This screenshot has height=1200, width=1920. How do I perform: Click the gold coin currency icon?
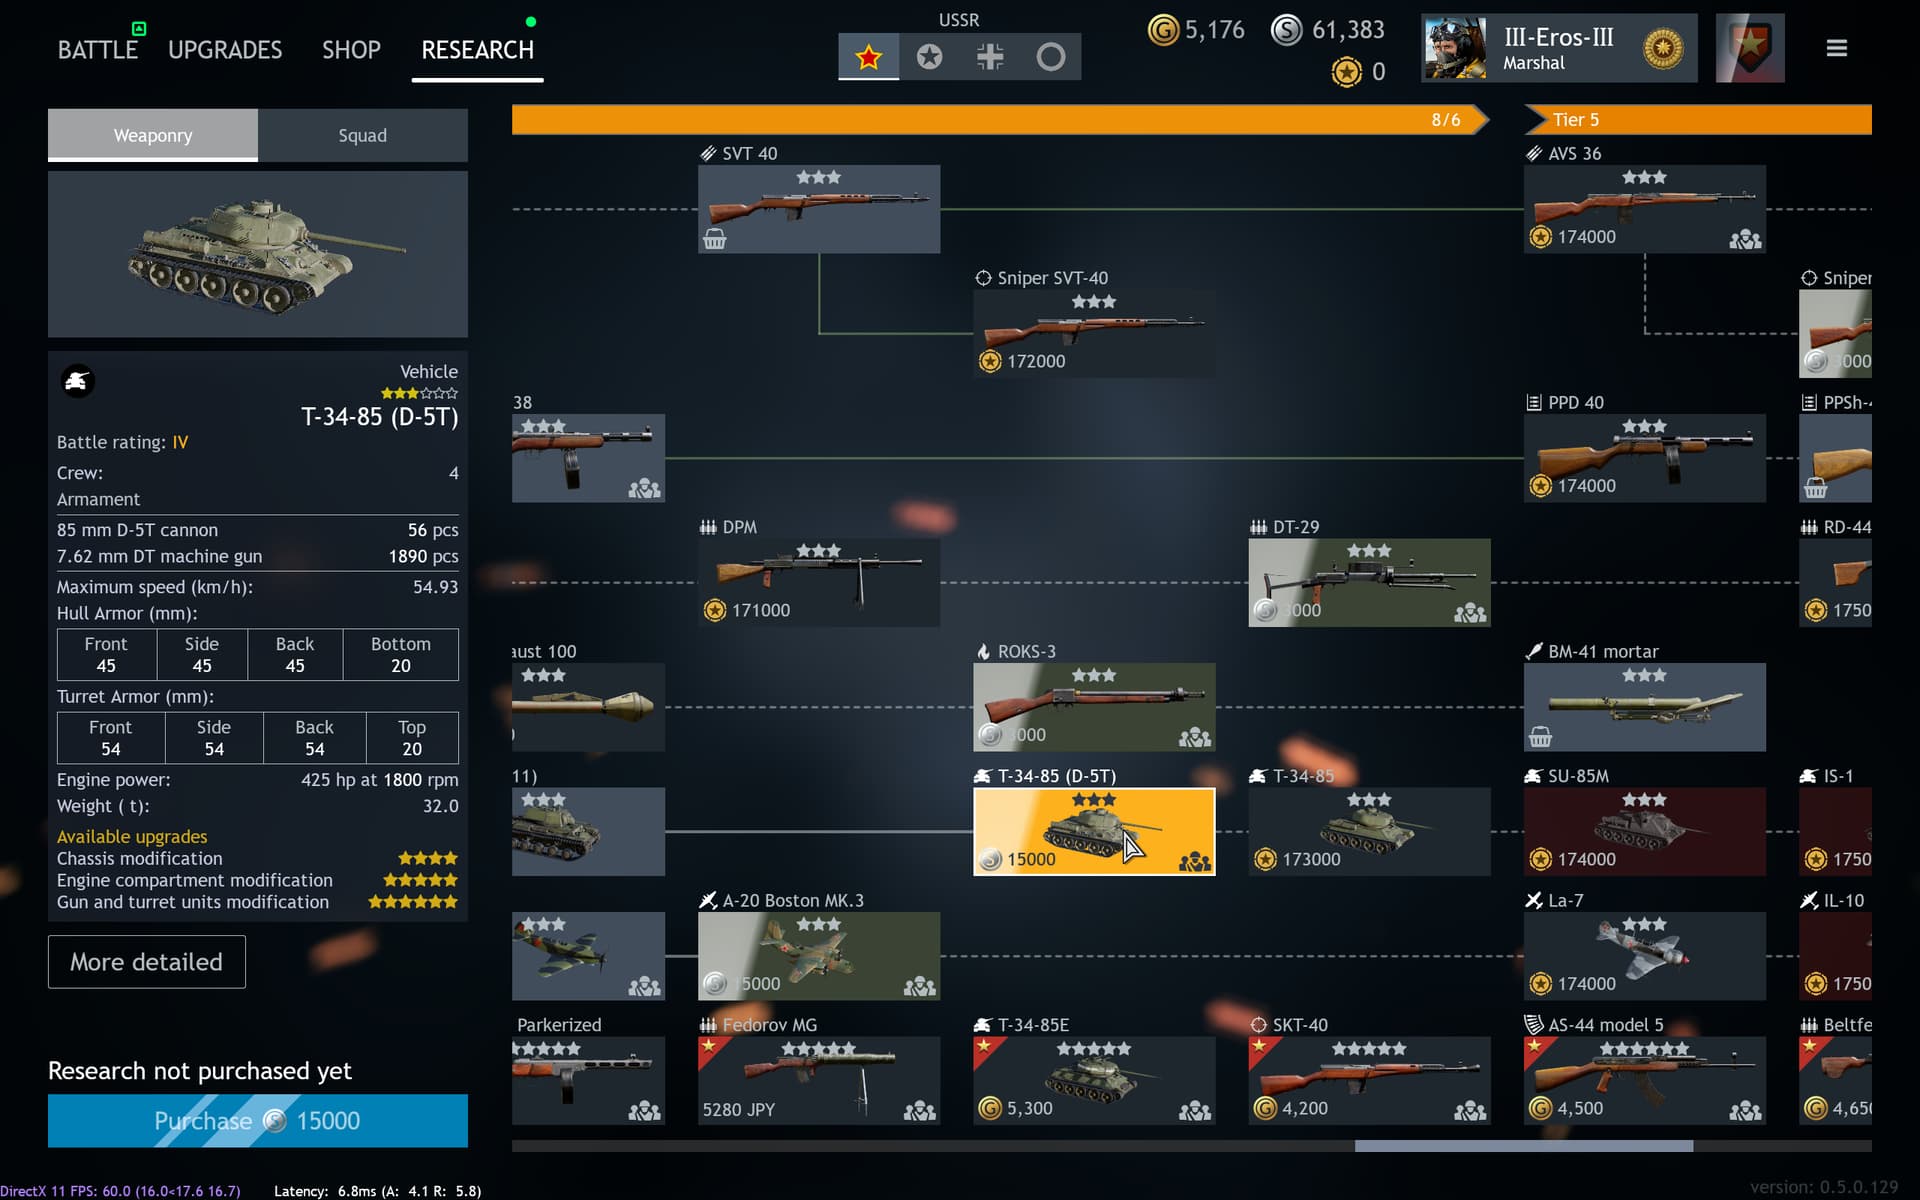1163,30
